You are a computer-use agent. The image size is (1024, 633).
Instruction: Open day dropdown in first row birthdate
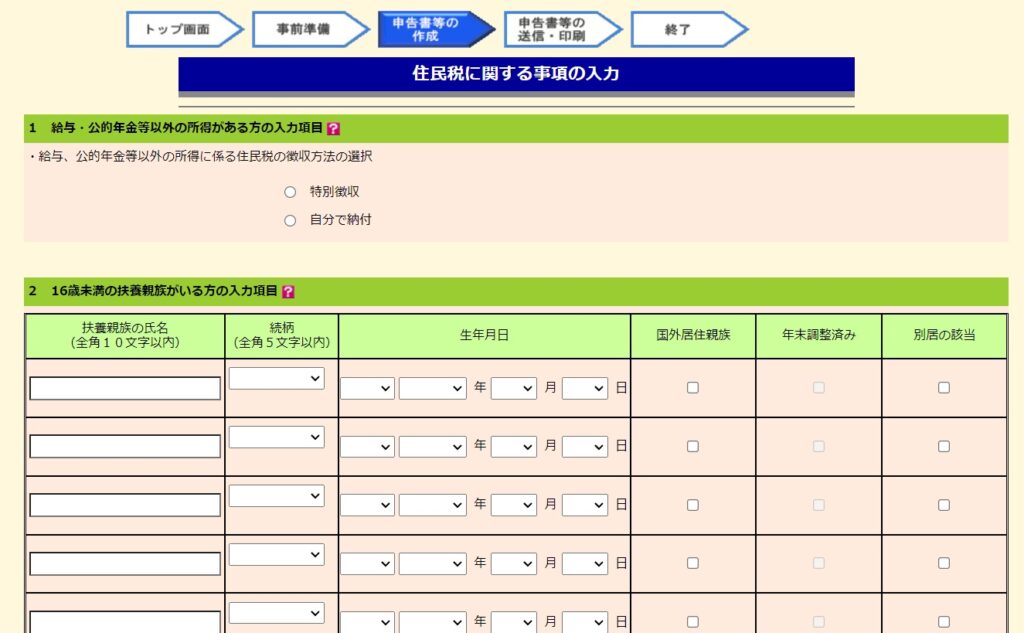[585, 388]
